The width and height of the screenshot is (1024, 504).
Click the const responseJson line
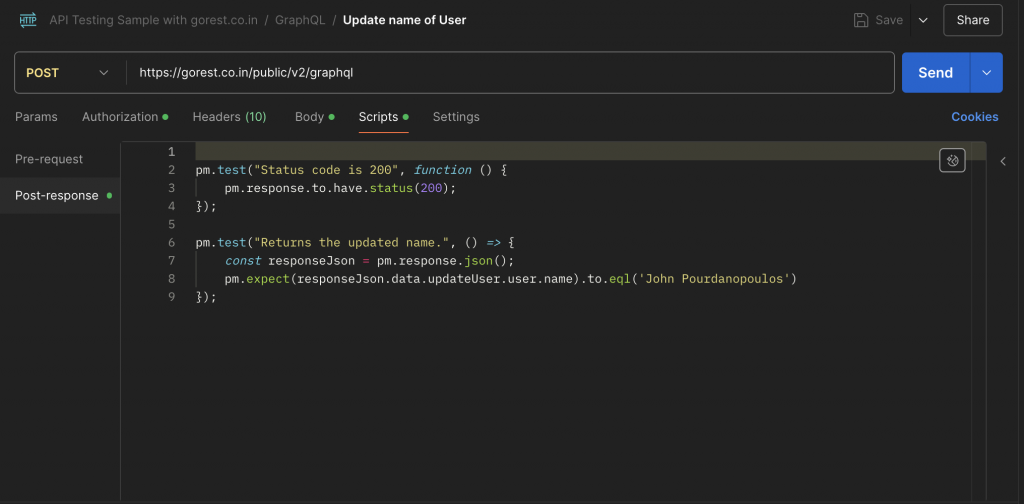tap(370, 260)
